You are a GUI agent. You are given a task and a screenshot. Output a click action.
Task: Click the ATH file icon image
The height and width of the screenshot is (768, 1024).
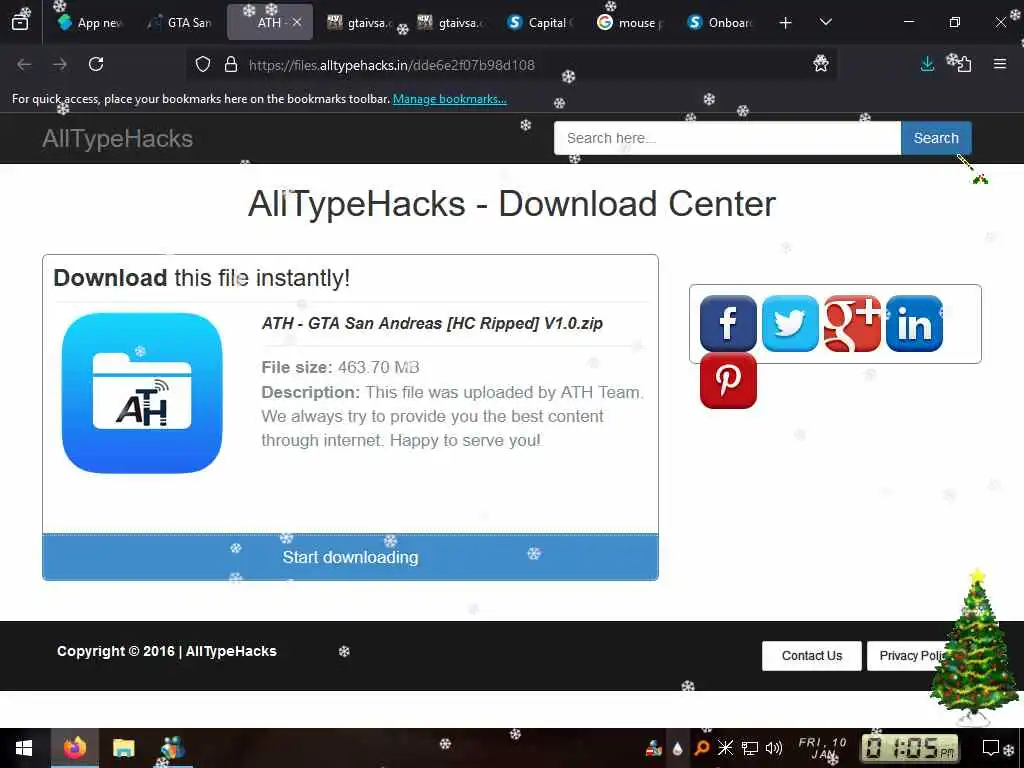tap(142, 393)
